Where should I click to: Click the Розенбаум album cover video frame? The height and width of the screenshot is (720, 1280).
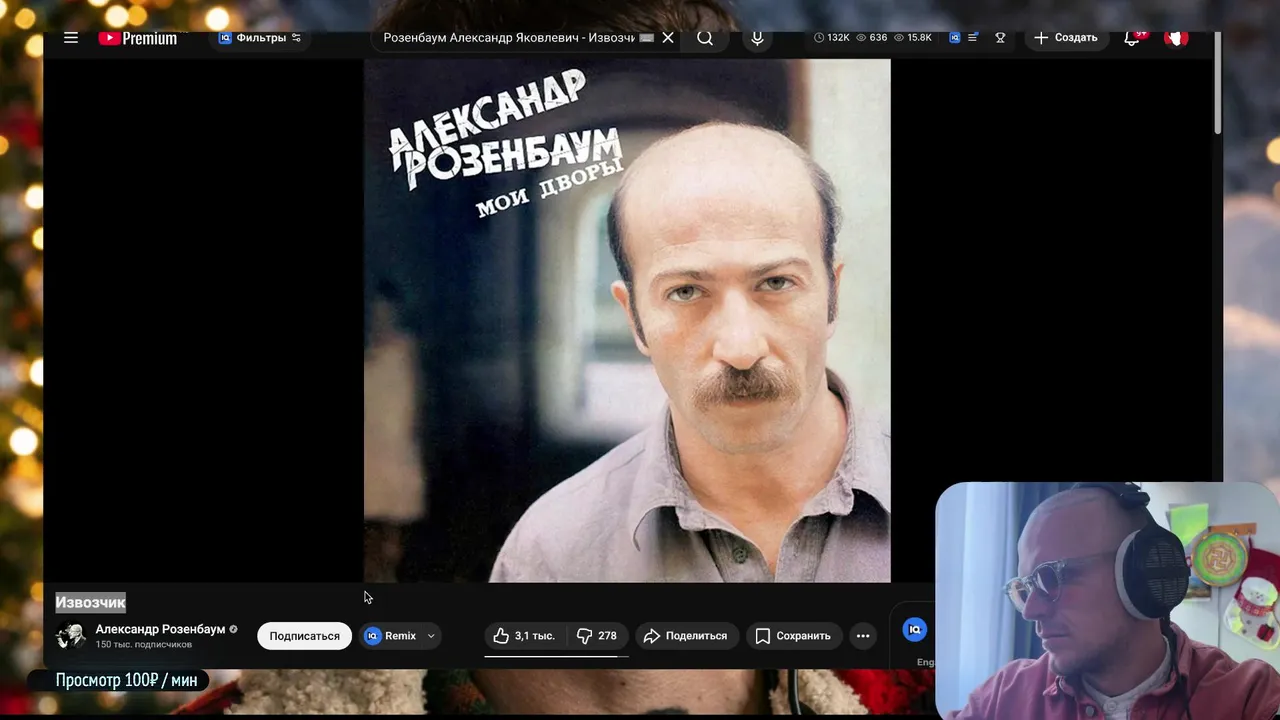[x=627, y=320]
